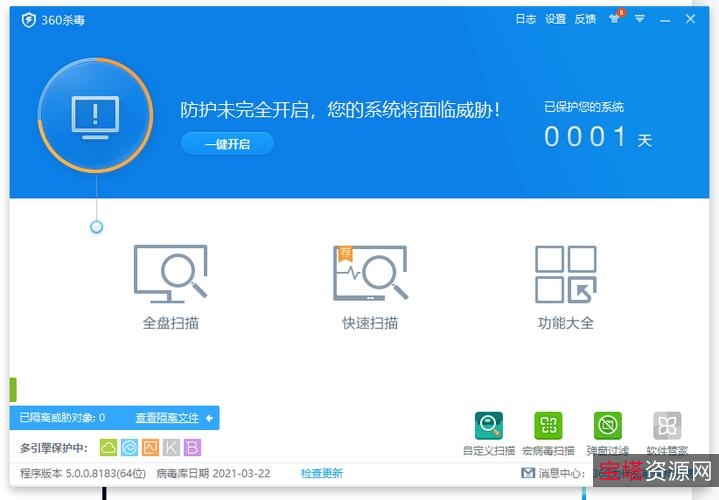Open 查看隔离文件 link
The height and width of the screenshot is (500, 719).
click(x=167, y=418)
